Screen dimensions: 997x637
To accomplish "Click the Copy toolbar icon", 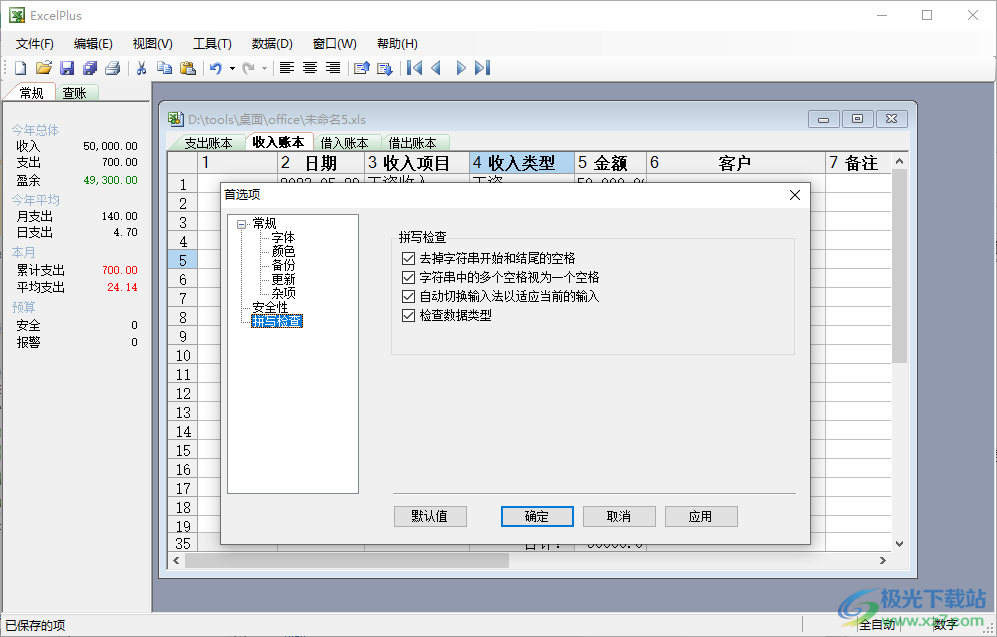I will coord(165,68).
